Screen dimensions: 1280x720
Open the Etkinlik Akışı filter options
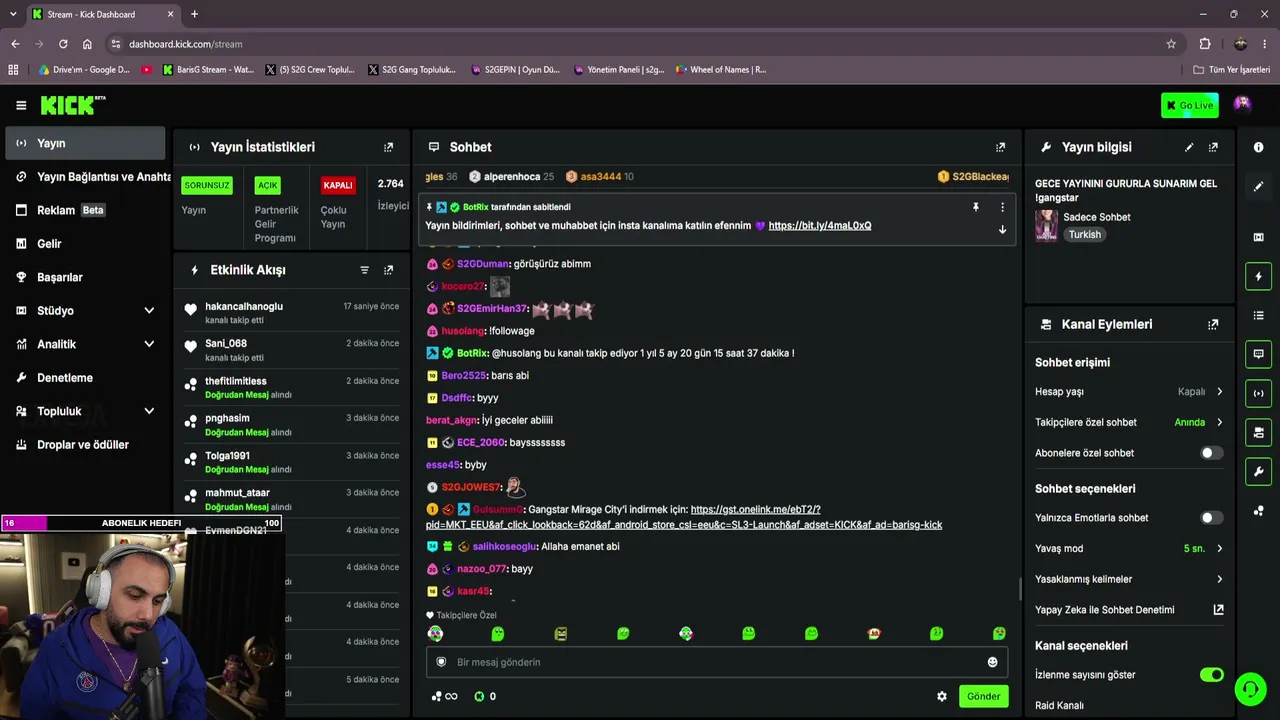click(x=364, y=270)
